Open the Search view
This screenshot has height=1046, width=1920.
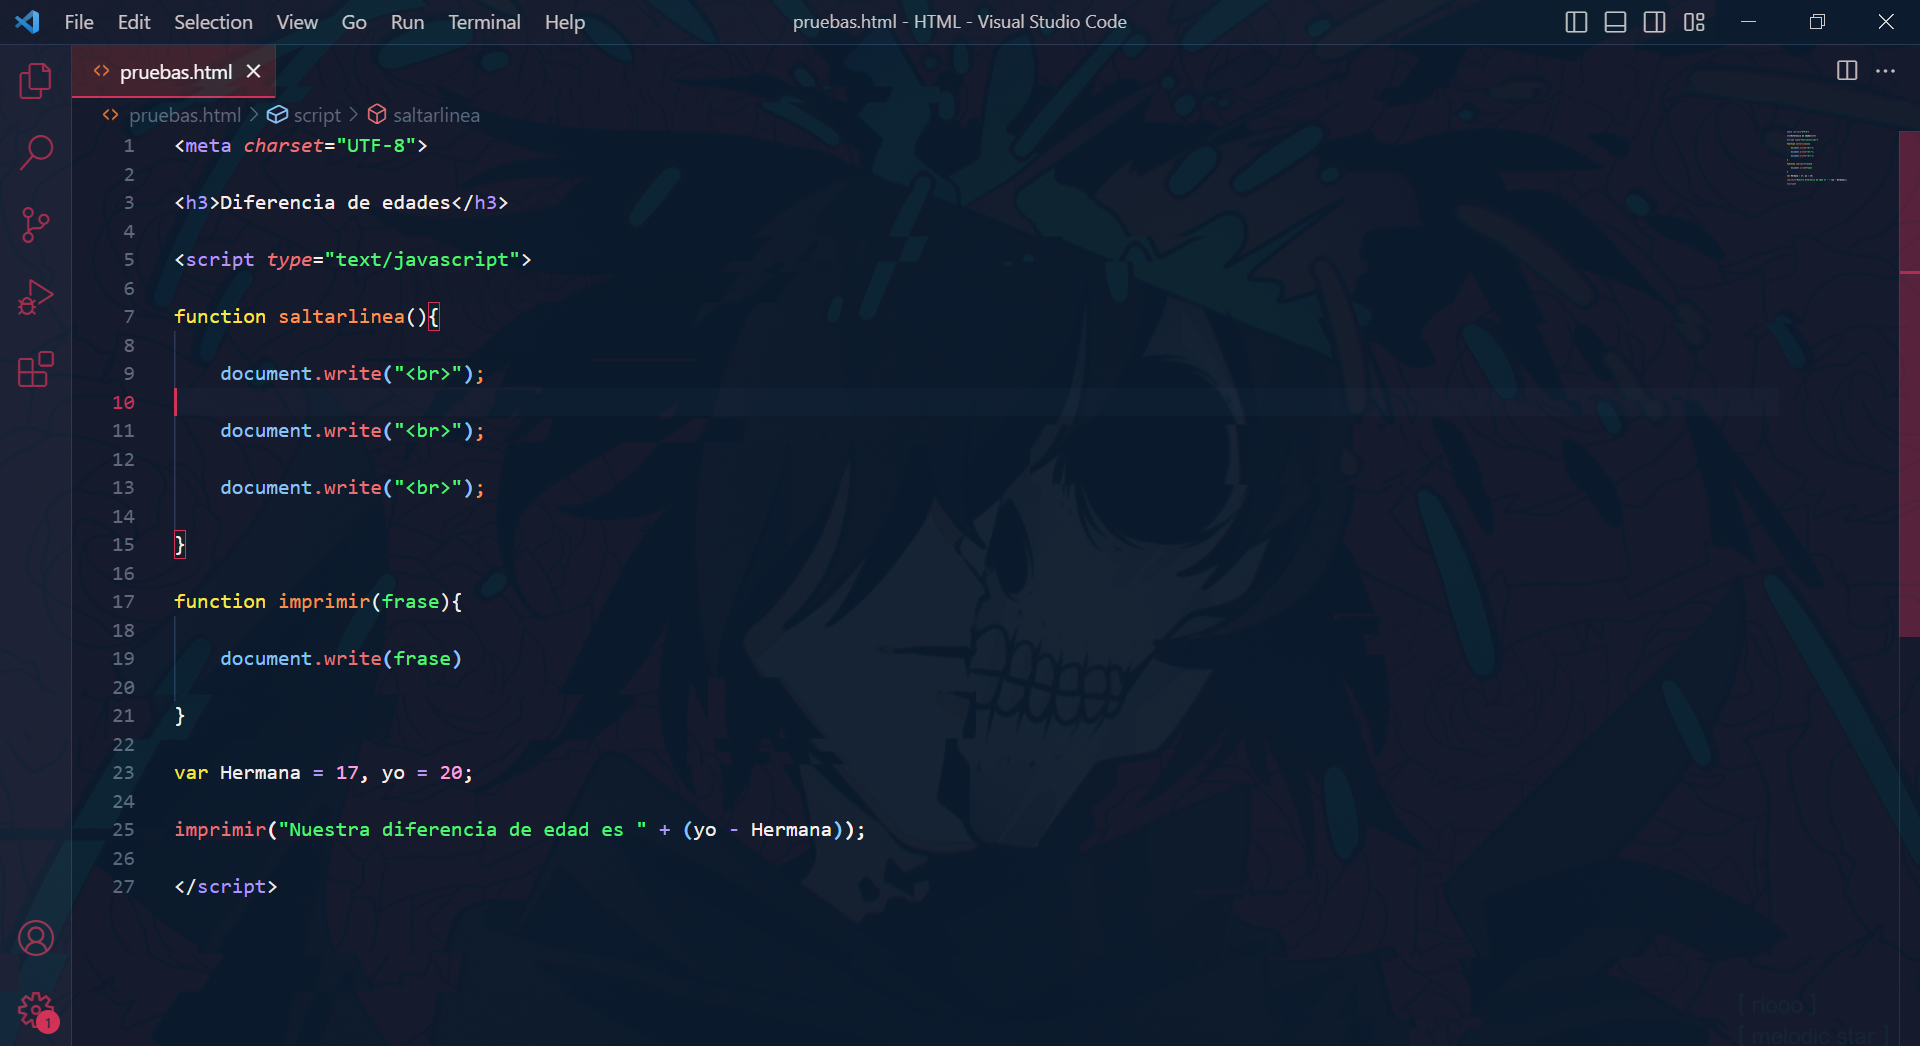pos(36,153)
